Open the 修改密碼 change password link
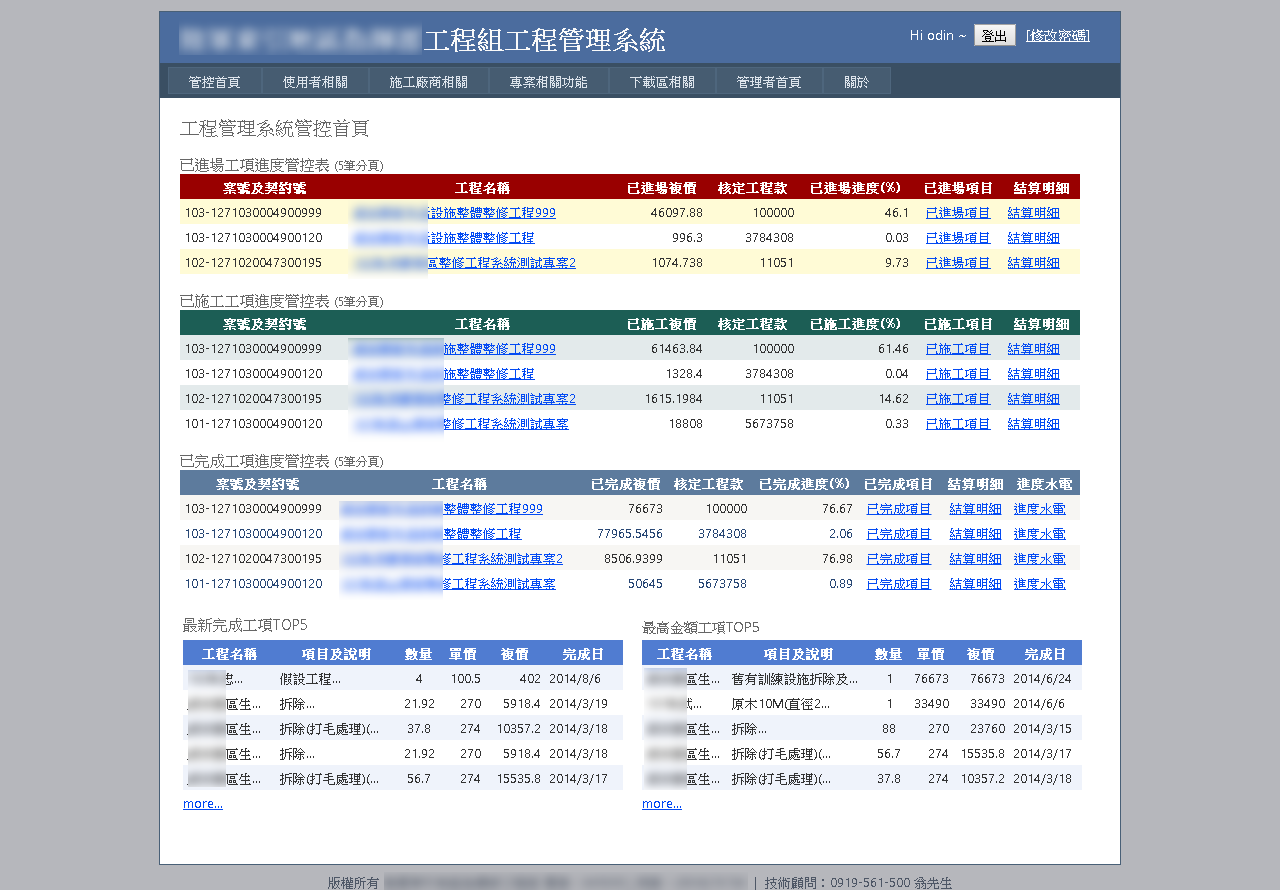Viewport: 1280px width, 890px height. click(x=1057, y=36)
